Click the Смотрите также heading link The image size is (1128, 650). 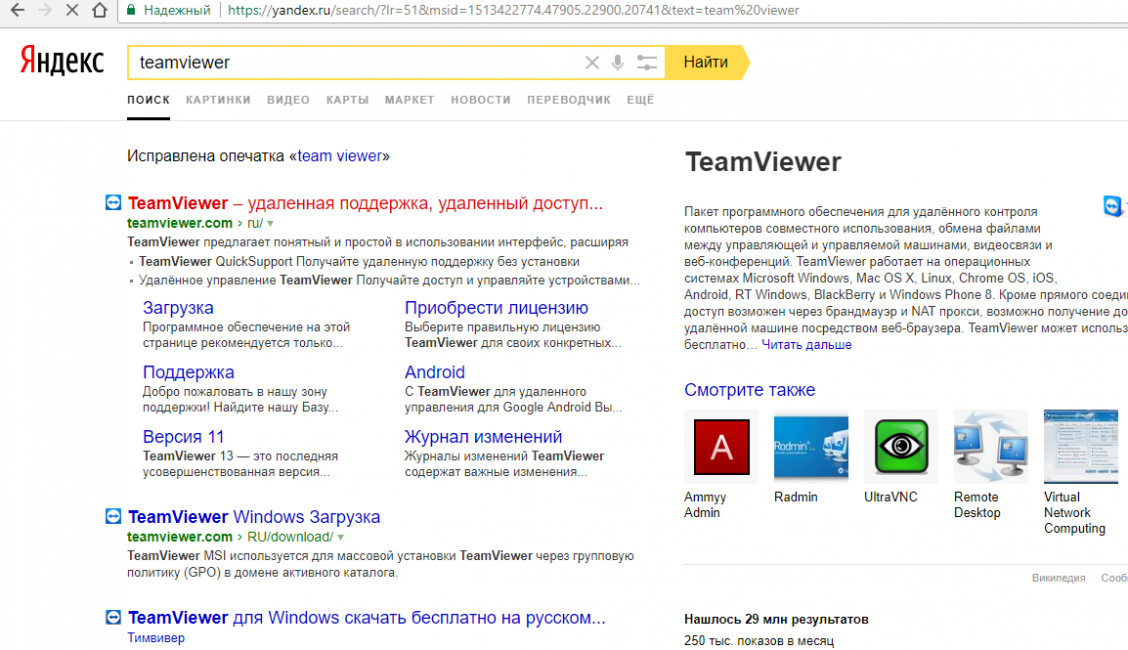[750, 390]
